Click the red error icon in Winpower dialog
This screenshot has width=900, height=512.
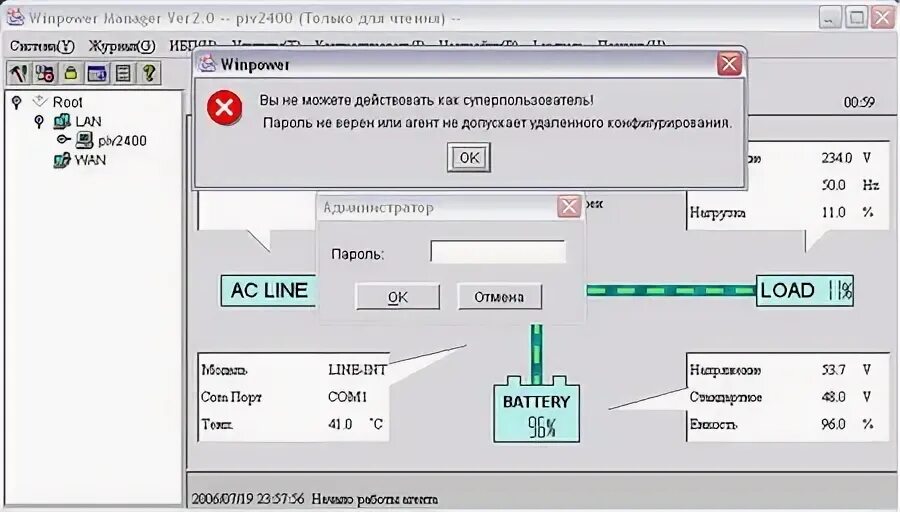pyautogui.click(x=224, y=107)
